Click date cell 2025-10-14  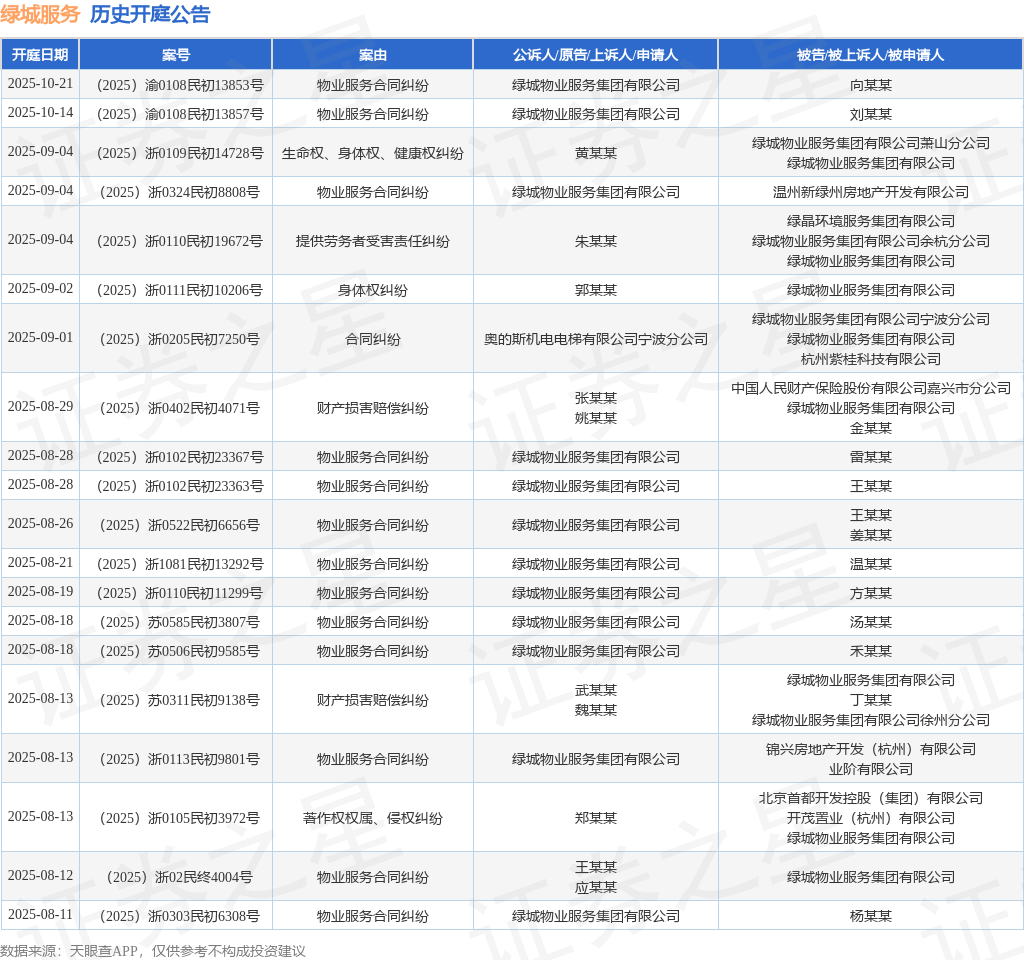tap(40, 112)
